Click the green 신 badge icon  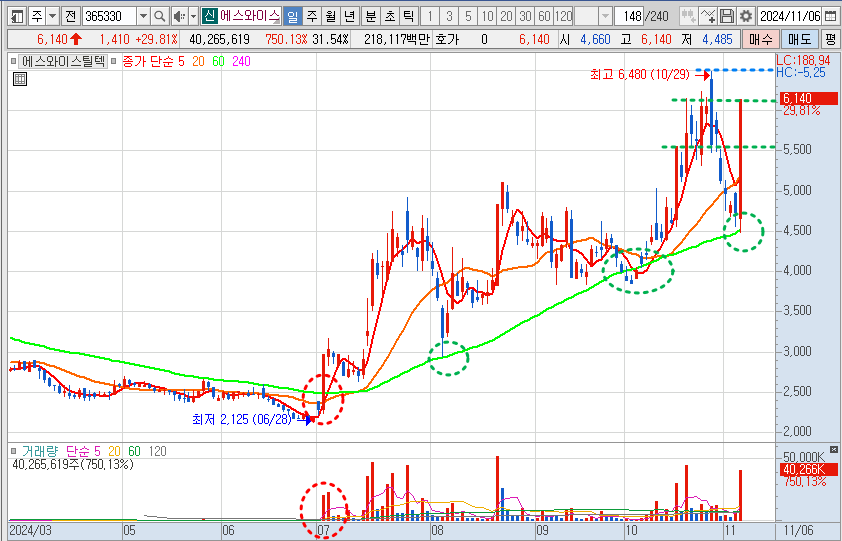tap(209, 17)
